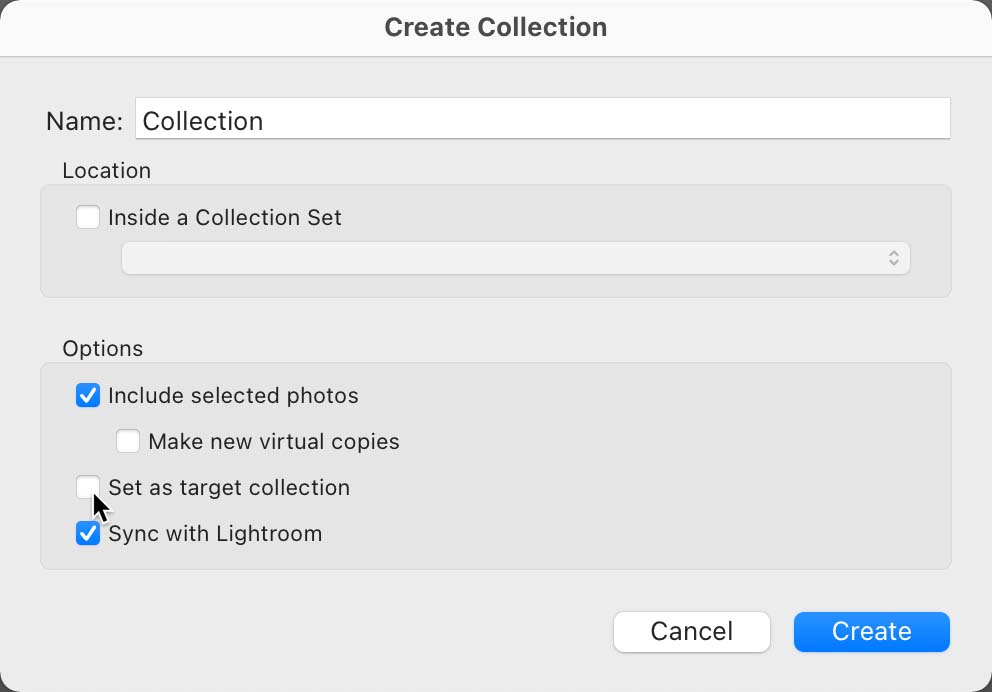Click the "Sync with Lightroom" label text

tap(215, 534)
